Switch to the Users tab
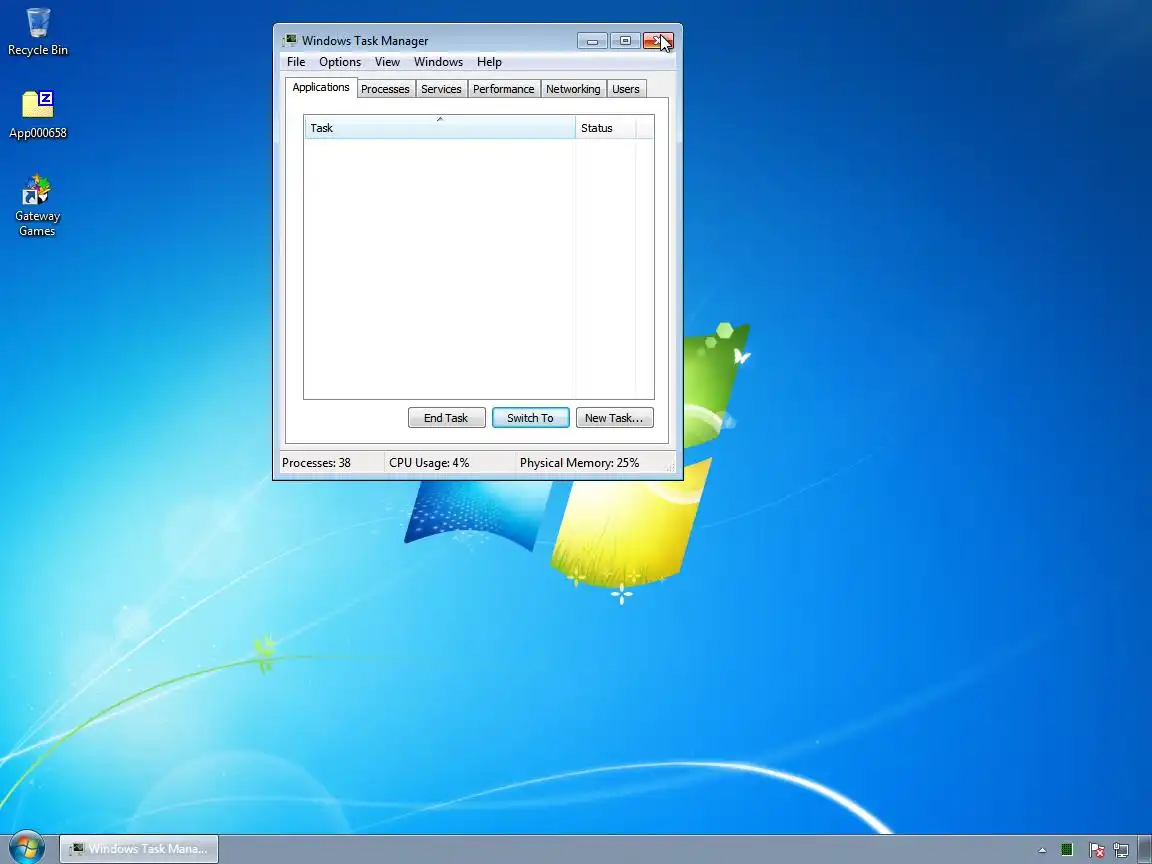Image resolution: width=1152 pixels, height=864 pixels. [626, 89]
